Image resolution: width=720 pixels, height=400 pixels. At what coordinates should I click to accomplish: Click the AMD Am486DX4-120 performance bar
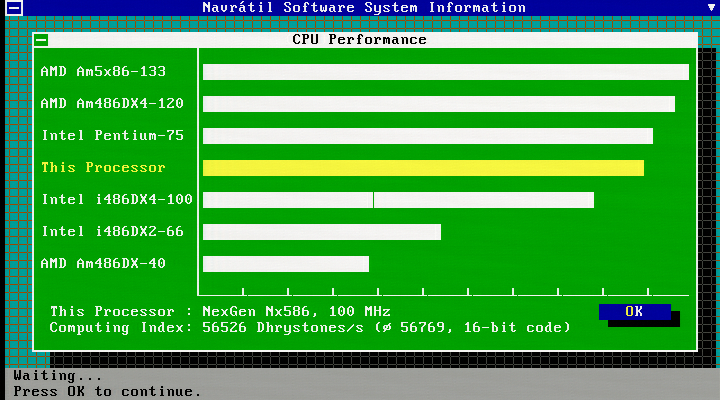tap(439, 104)
